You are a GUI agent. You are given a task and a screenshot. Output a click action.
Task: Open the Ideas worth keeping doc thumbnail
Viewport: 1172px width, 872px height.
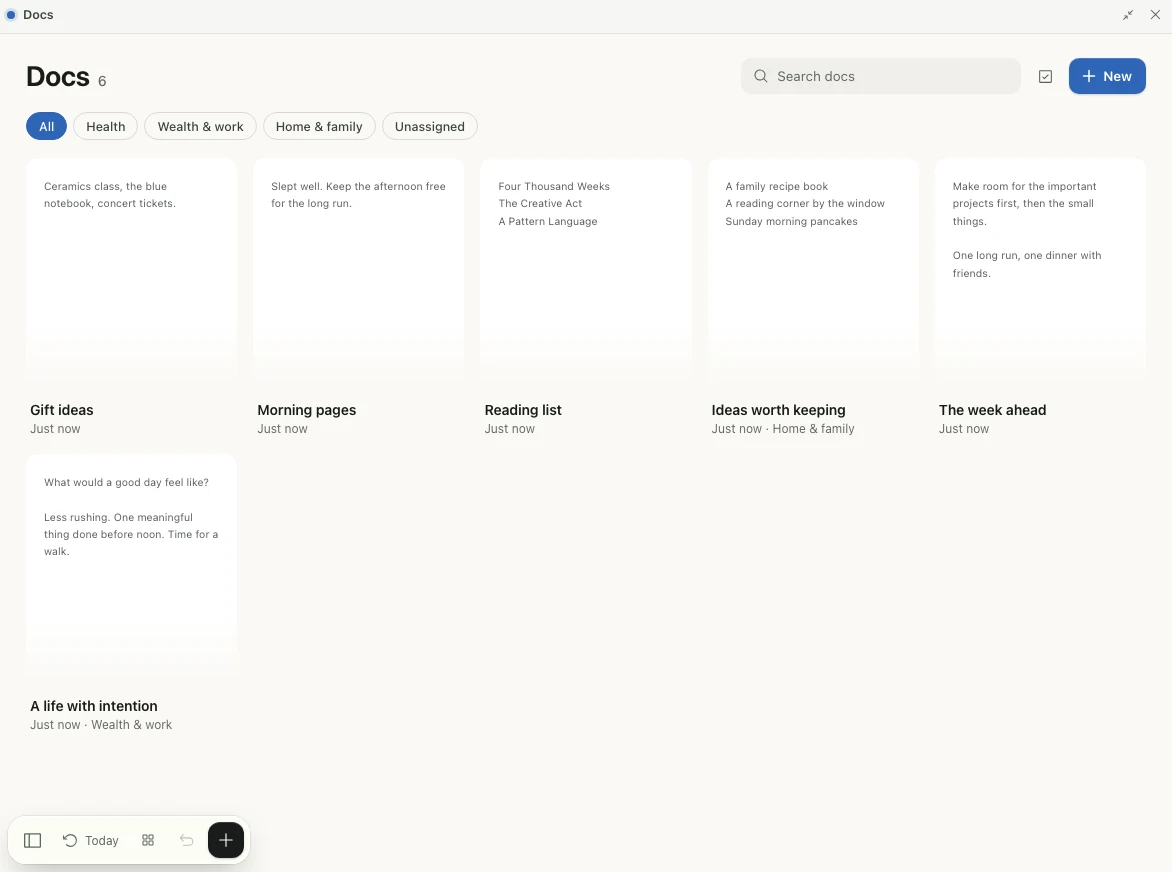[x=813, y=271]
